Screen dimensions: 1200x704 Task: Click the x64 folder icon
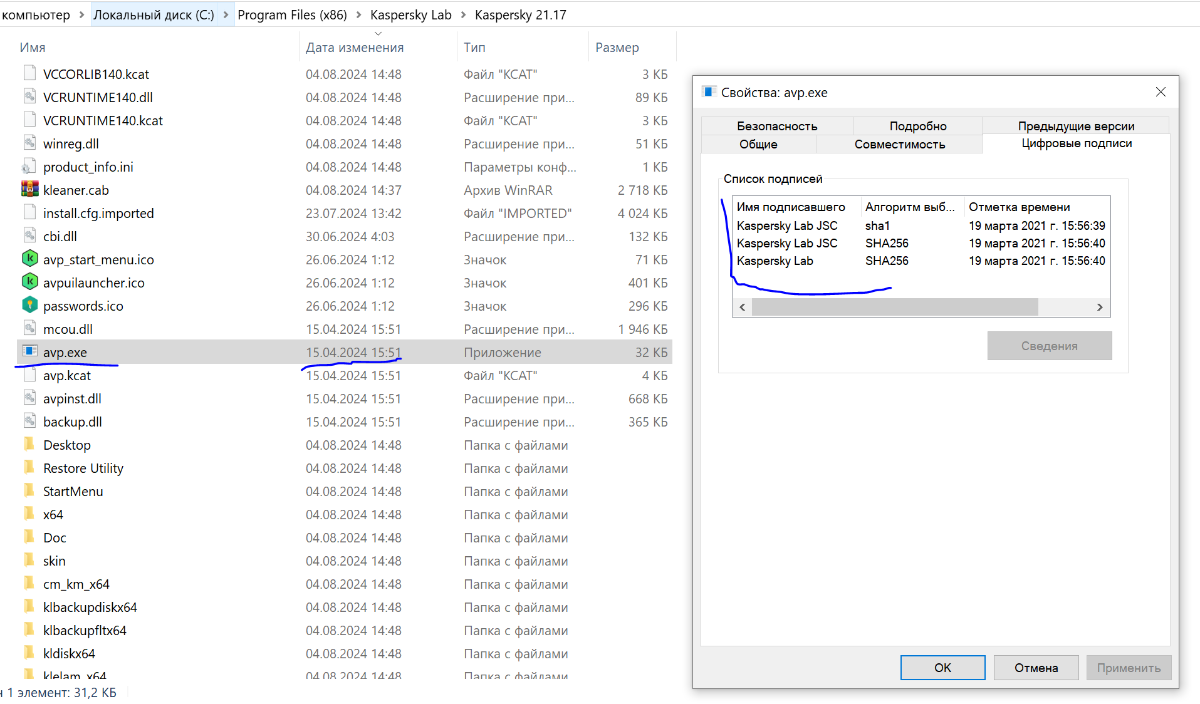click(29, 514)
